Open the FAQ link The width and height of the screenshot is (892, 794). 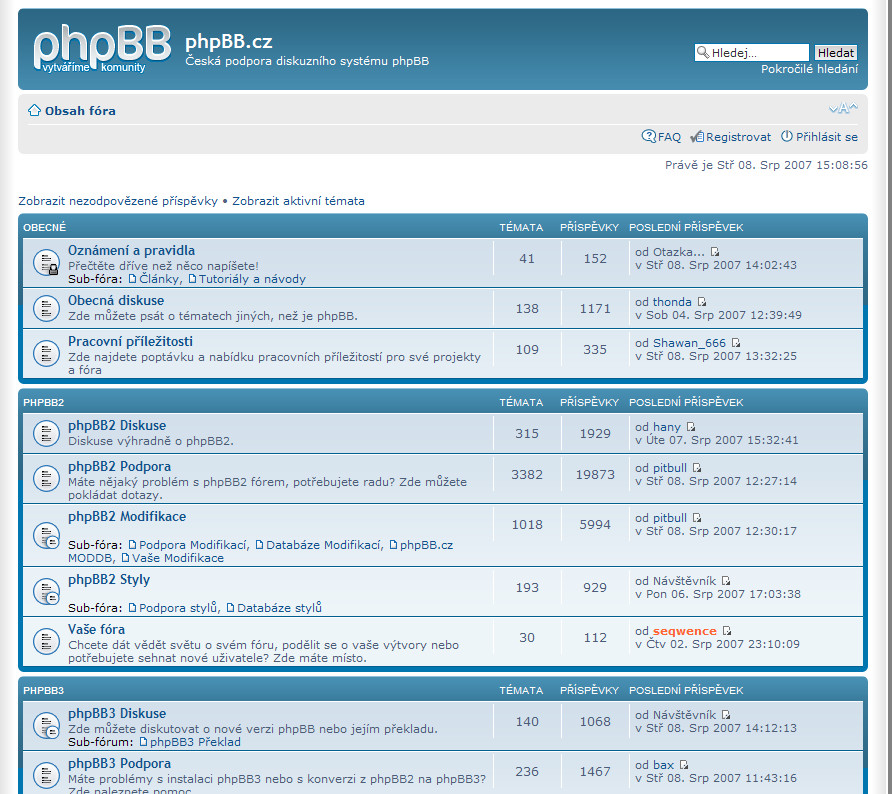click(669, 137)
